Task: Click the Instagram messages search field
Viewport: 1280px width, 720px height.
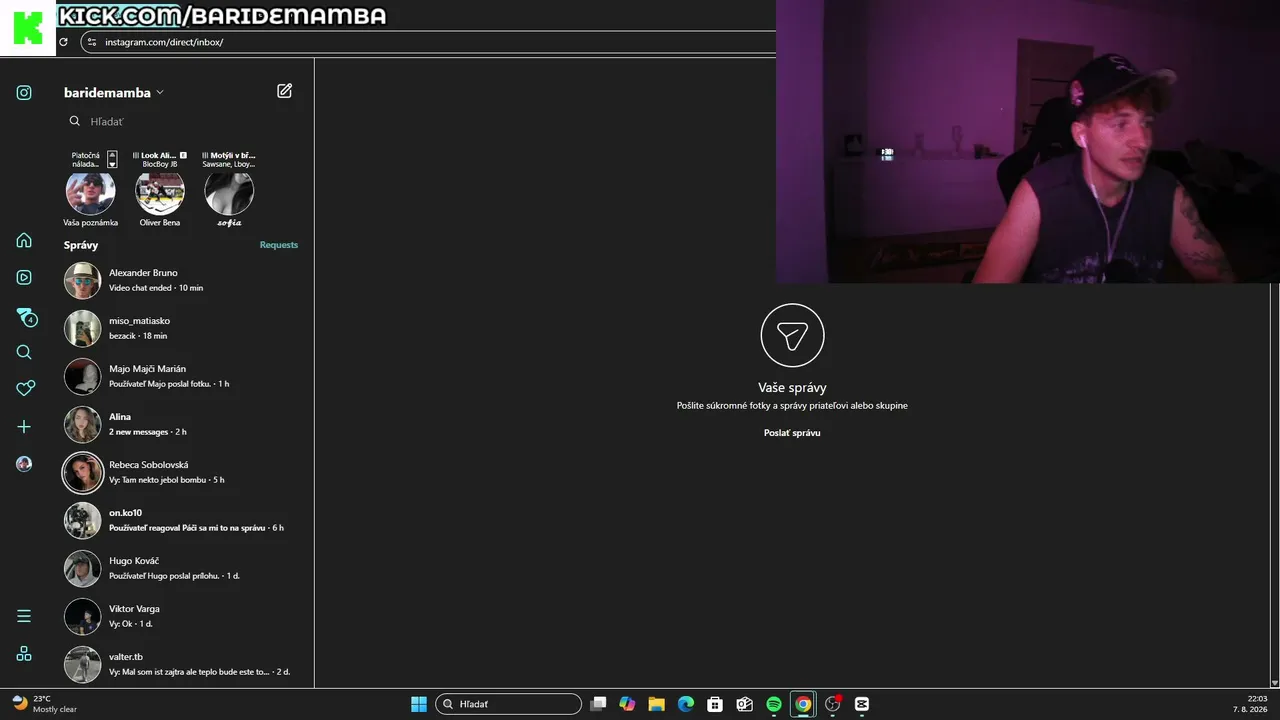Action: pos(180,121)
